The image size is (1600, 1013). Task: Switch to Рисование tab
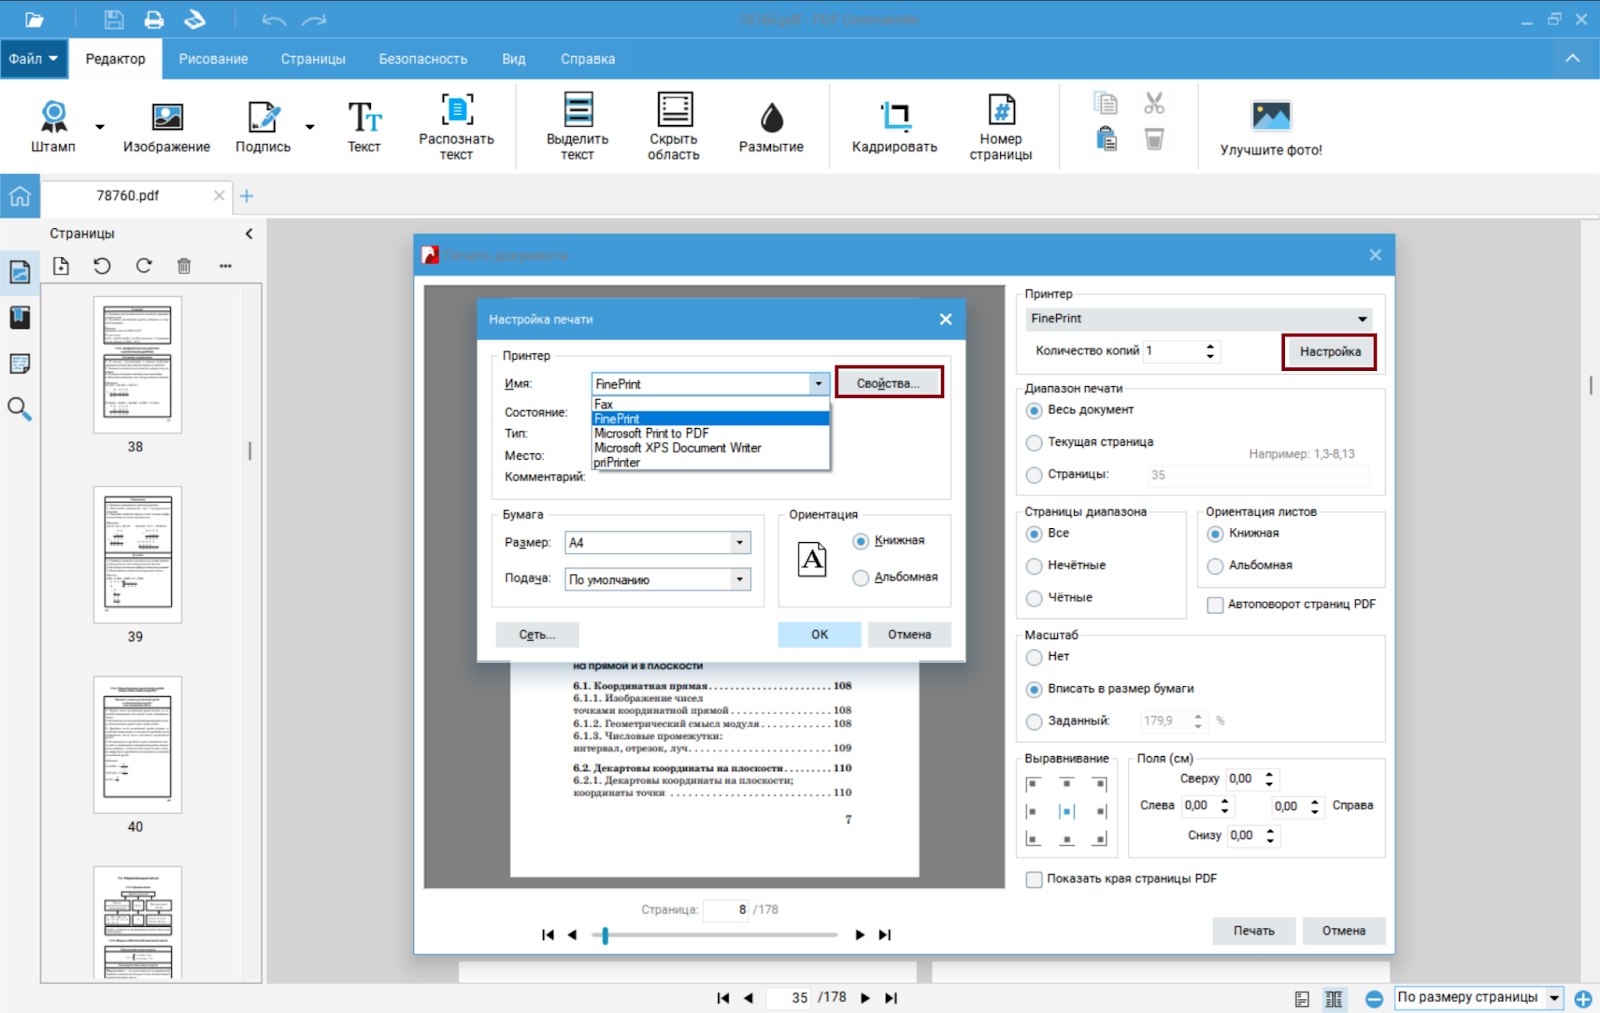(213, 59)
